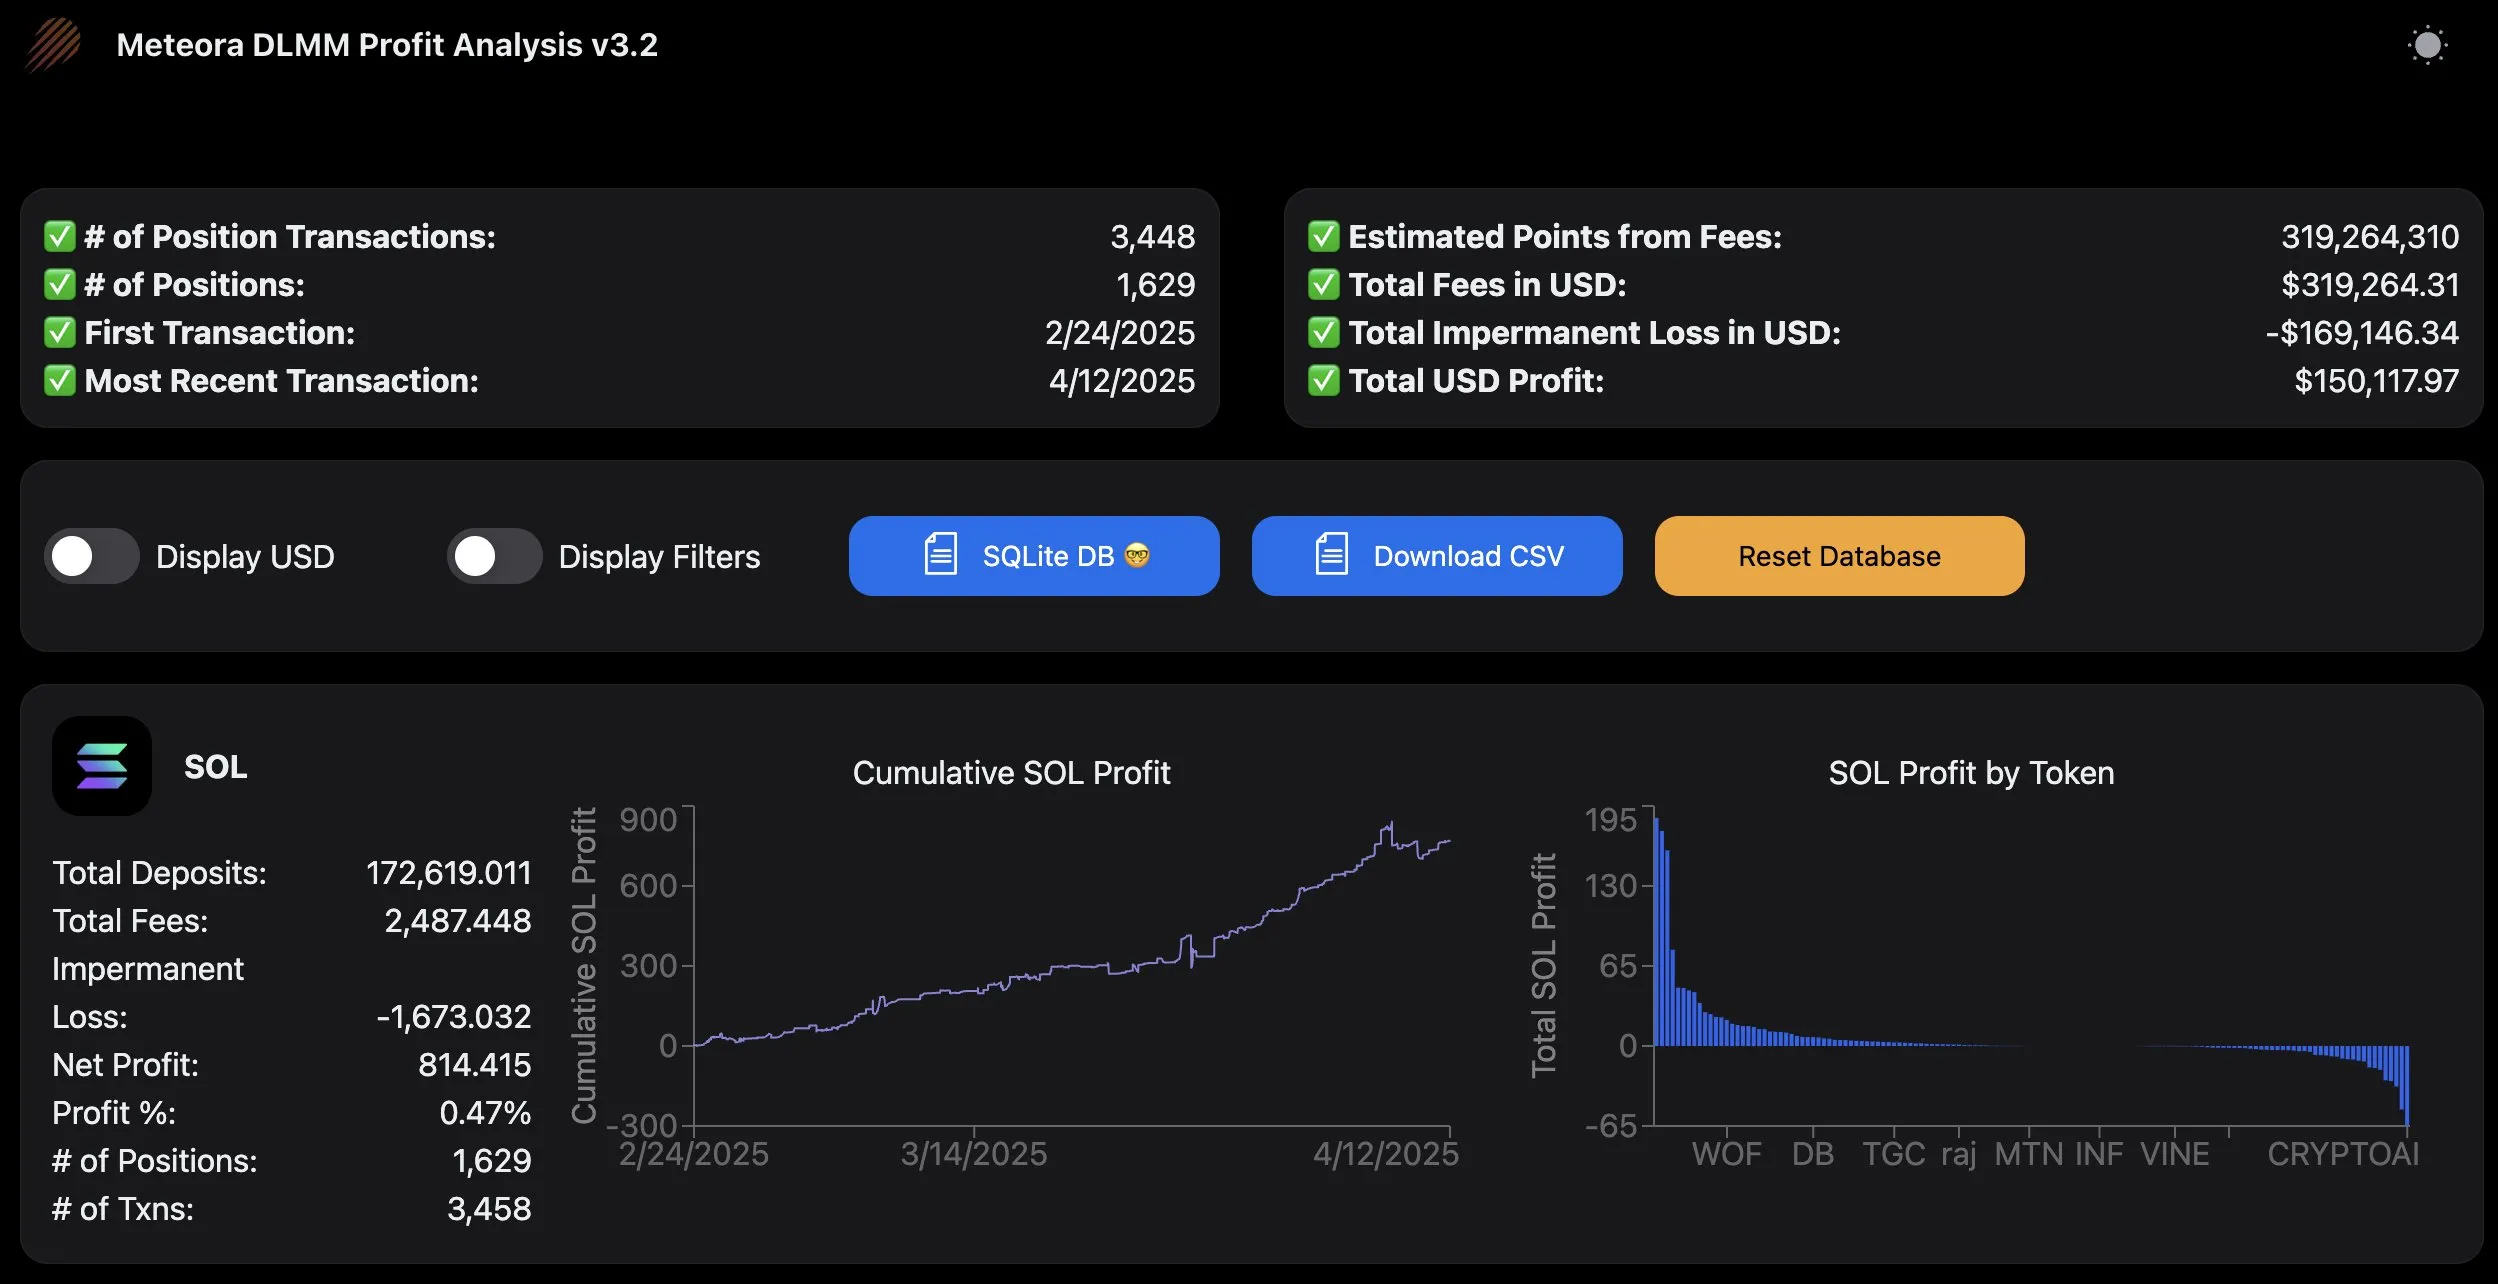Click the Most Recent Transaction date 4/12/2025

click(1122, 380)
